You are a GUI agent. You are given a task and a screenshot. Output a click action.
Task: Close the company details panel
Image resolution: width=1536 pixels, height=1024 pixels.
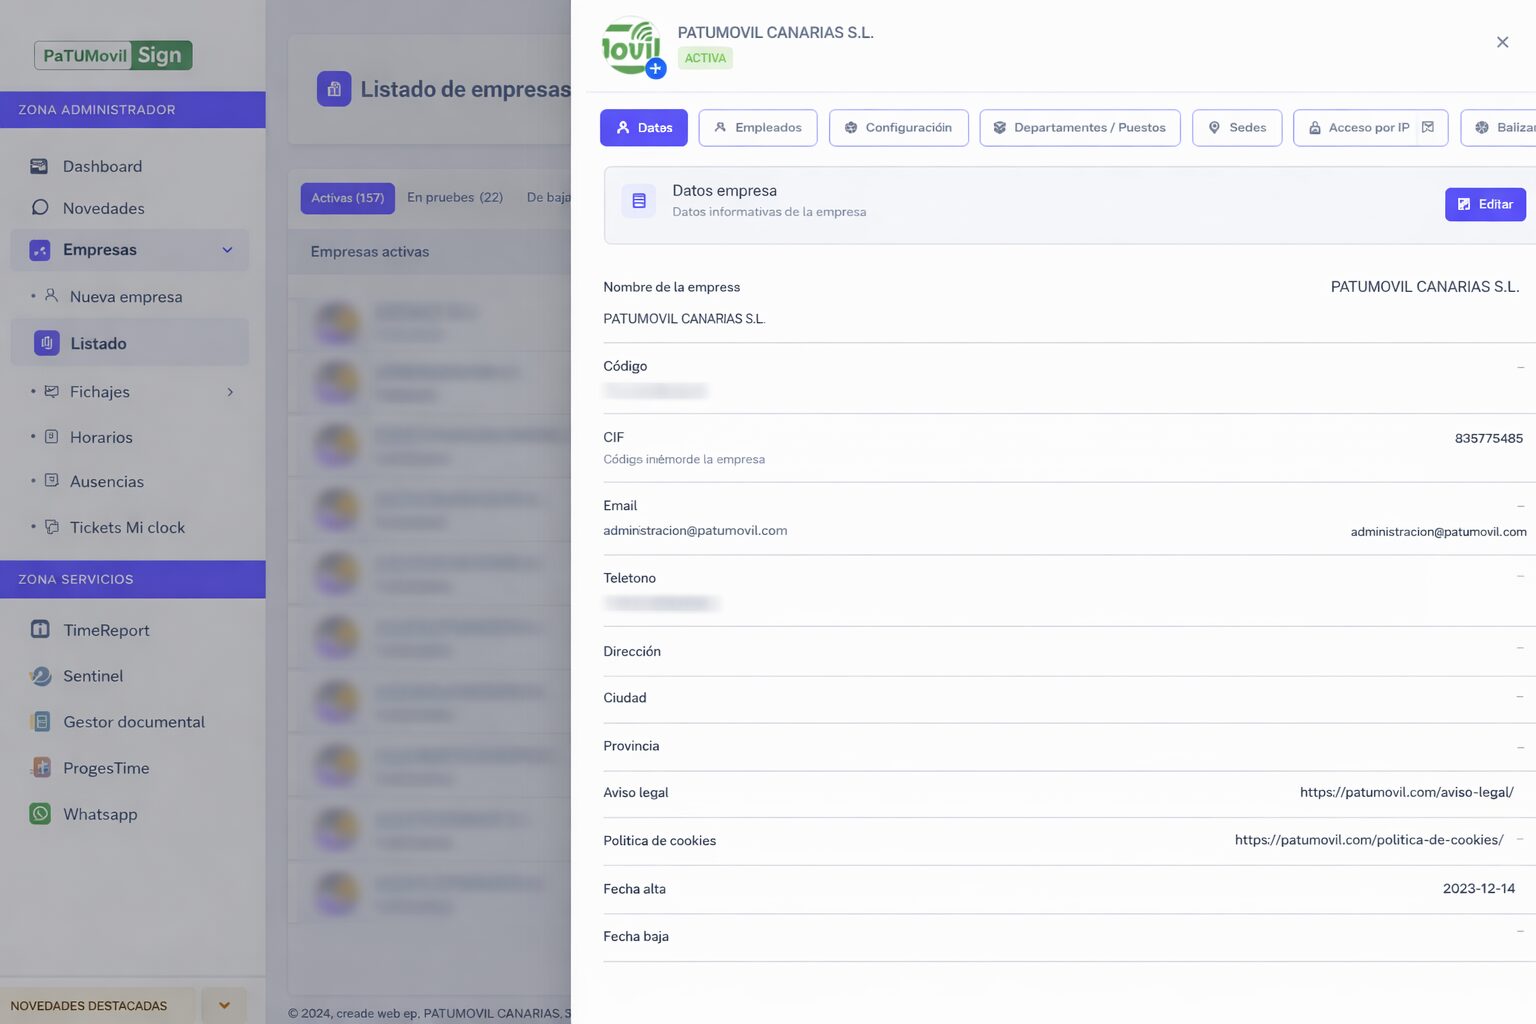coord(1502,42)
